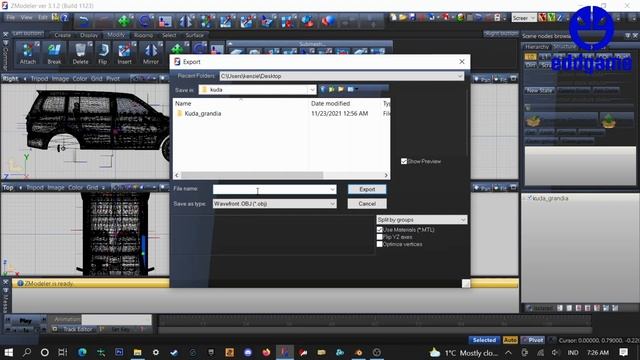Toggle the Pivot button in status bar

(x=533, y=340)
